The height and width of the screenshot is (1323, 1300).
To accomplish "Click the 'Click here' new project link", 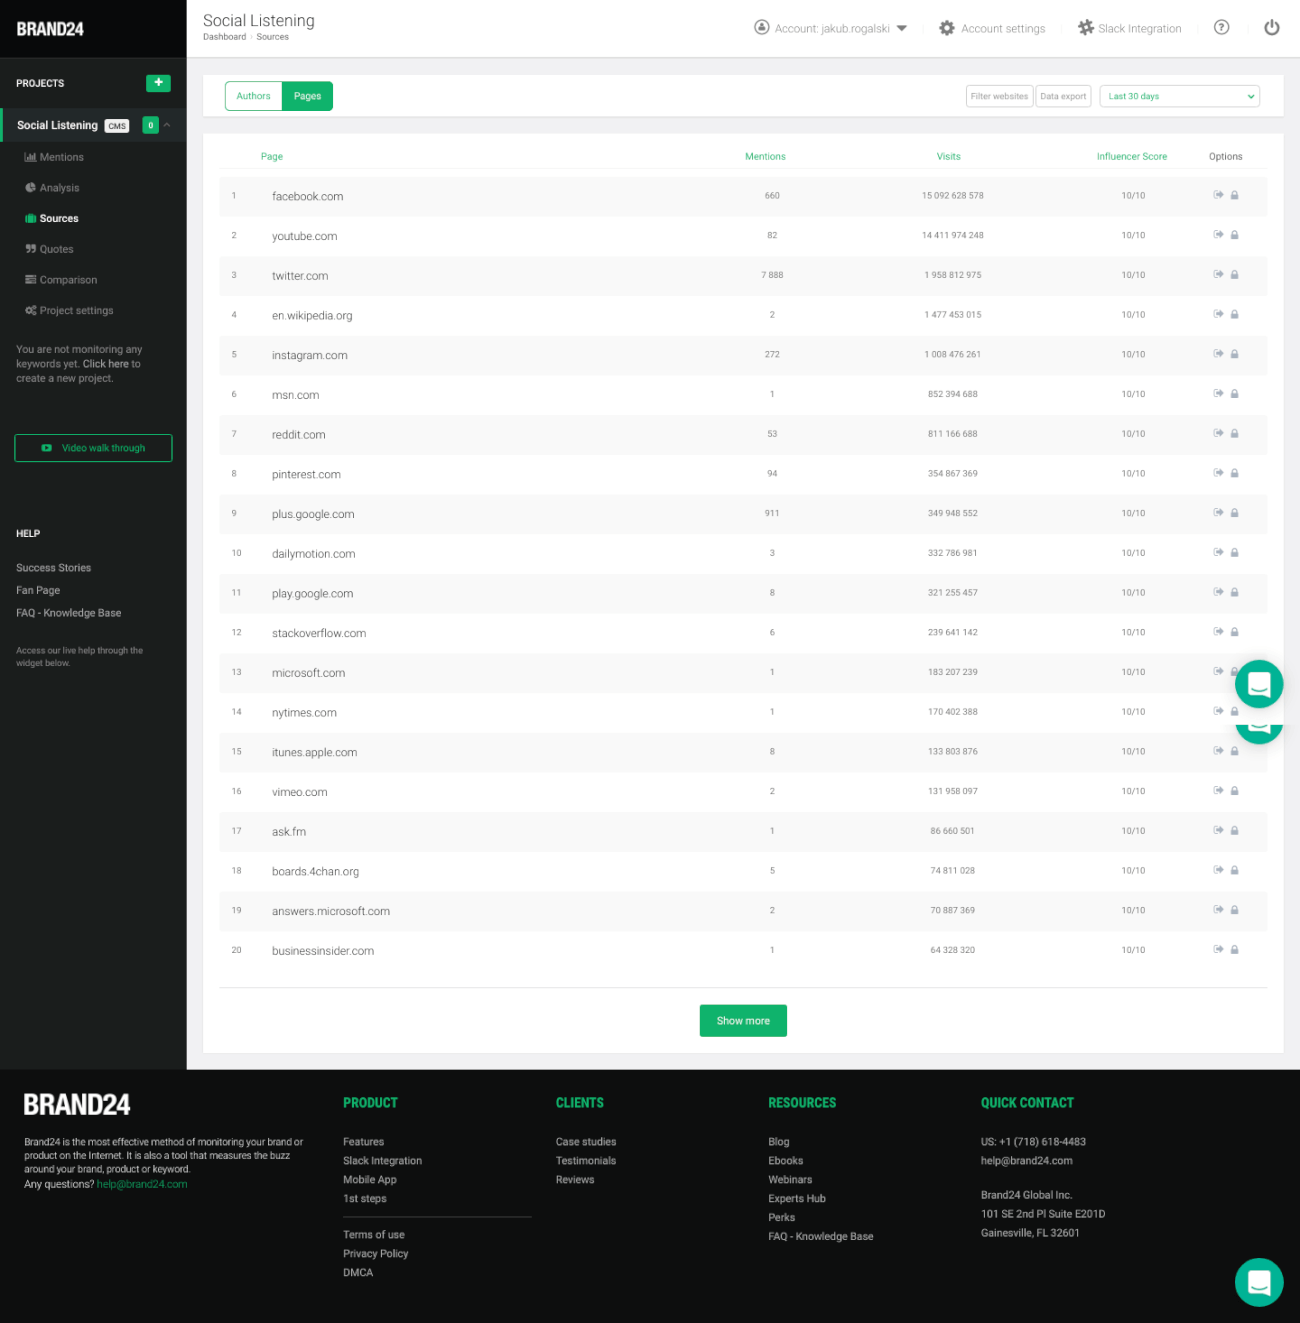I will click(x=105, y=364).
